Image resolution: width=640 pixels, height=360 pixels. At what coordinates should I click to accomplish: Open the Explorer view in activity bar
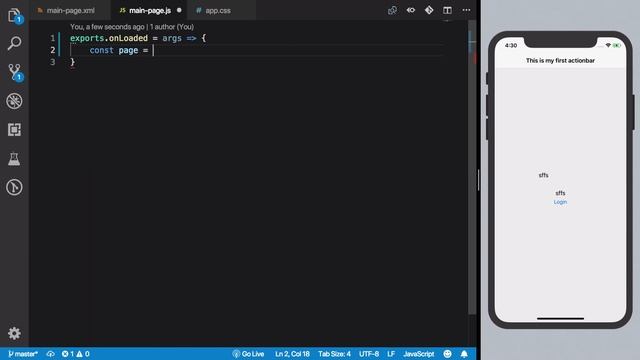(x=14, y=16)
